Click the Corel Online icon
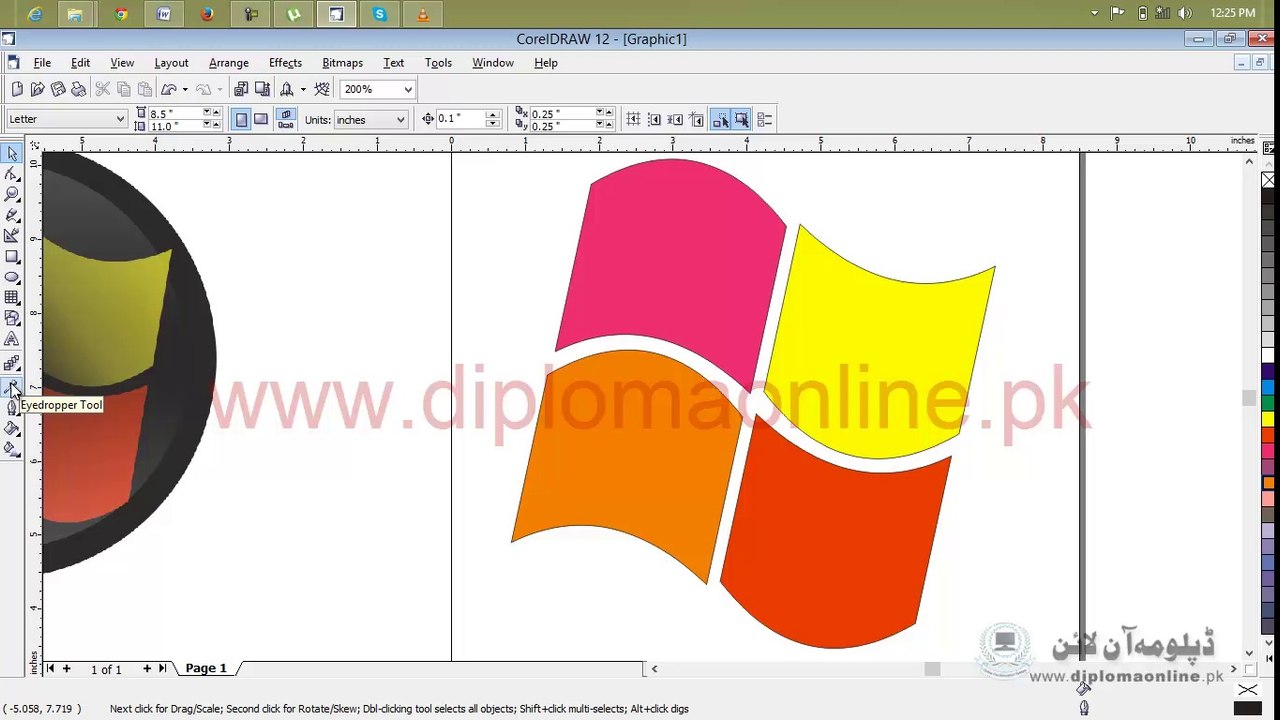Screen dimensions: 1280x720 pyautogui.click(x=322, y=90)
